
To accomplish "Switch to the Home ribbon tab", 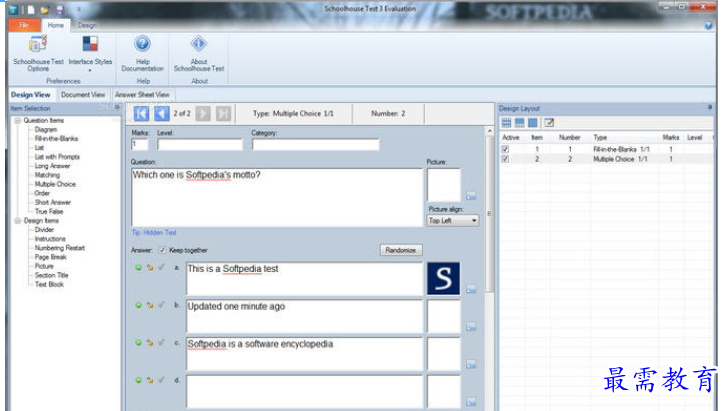I will tap(56, 25).
